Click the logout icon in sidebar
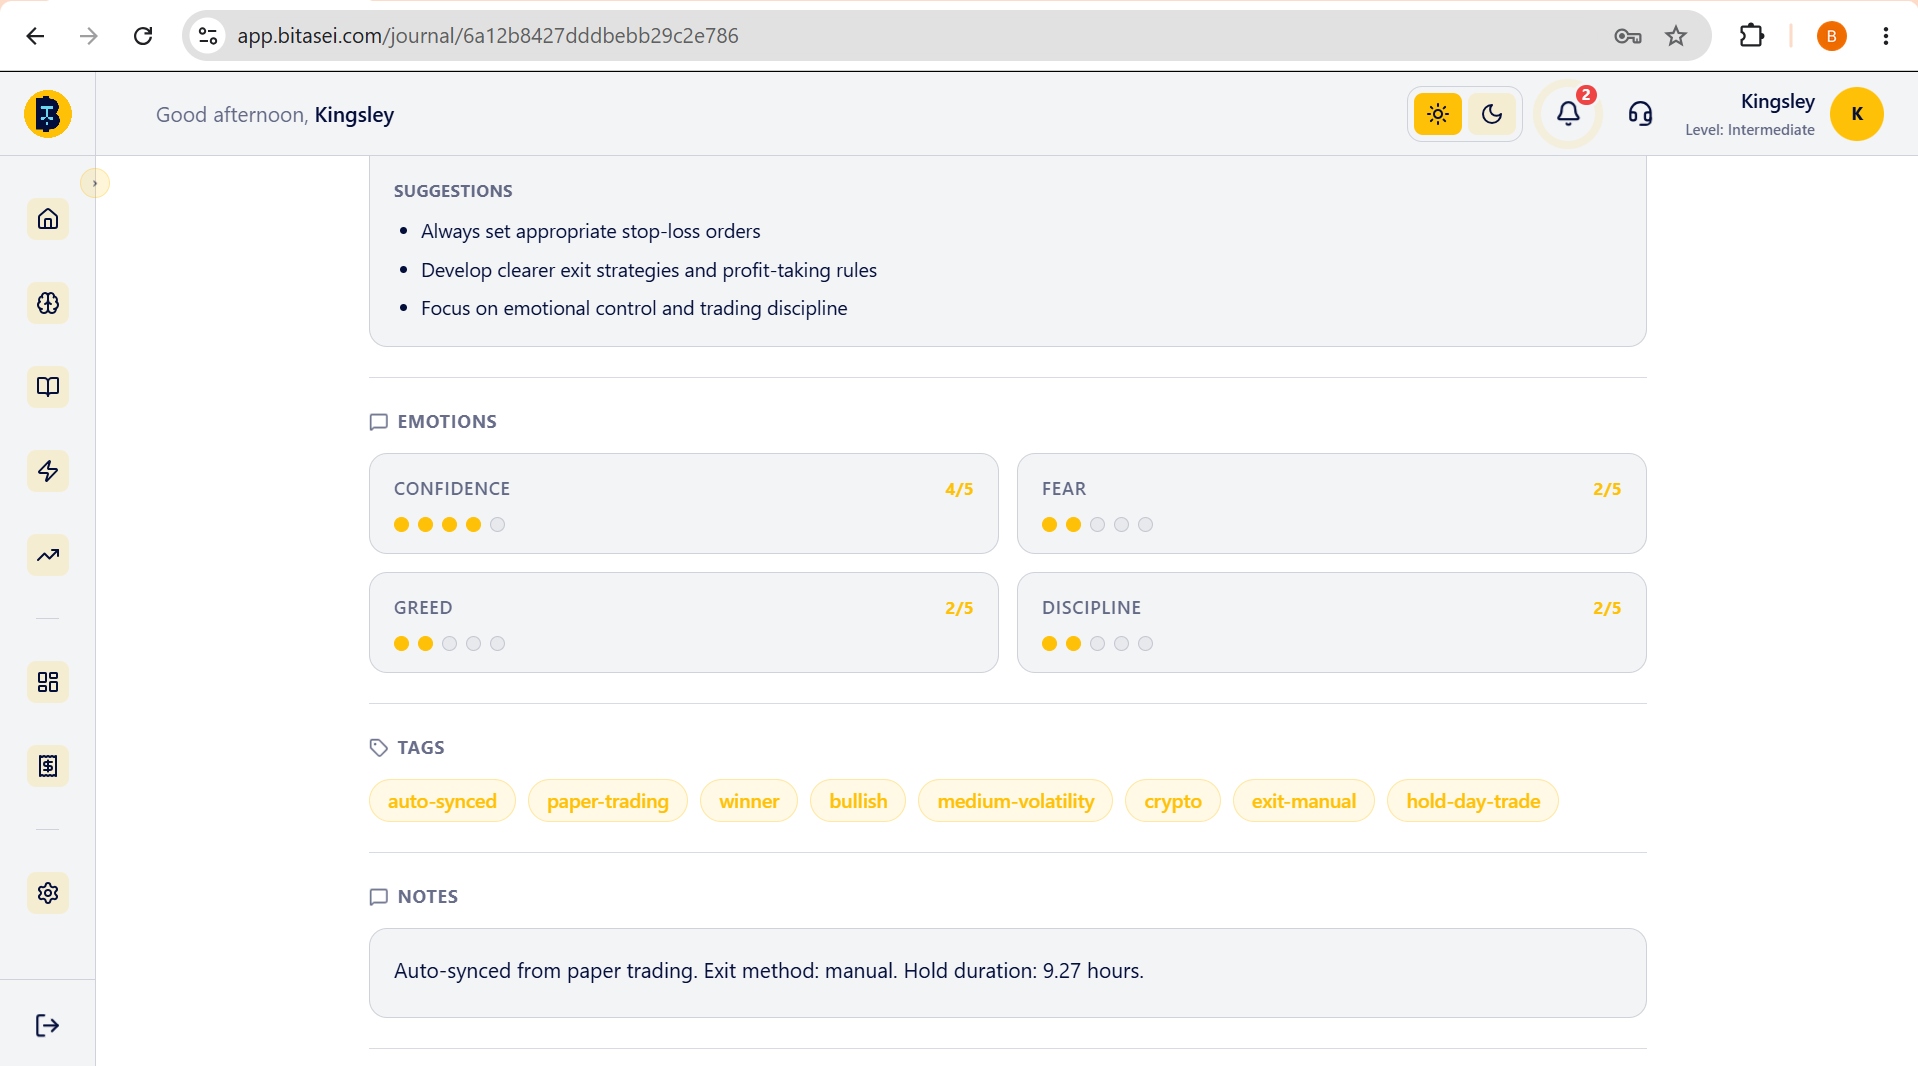 tap(47, 1025)
